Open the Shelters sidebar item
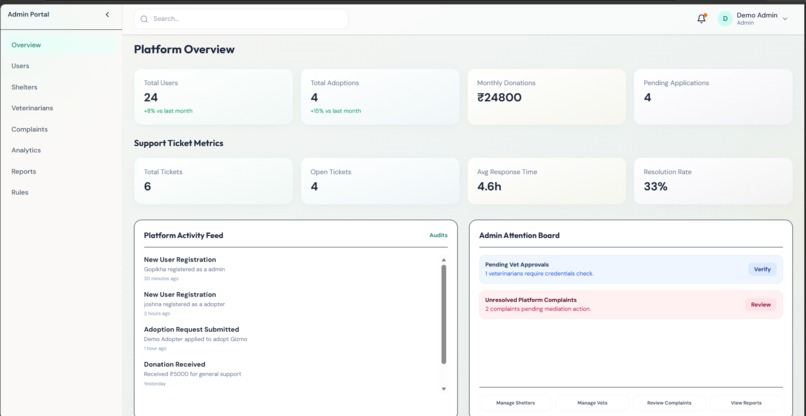This screenshot has height=416, width=806. pyautogui.click(x=61, y=87)
